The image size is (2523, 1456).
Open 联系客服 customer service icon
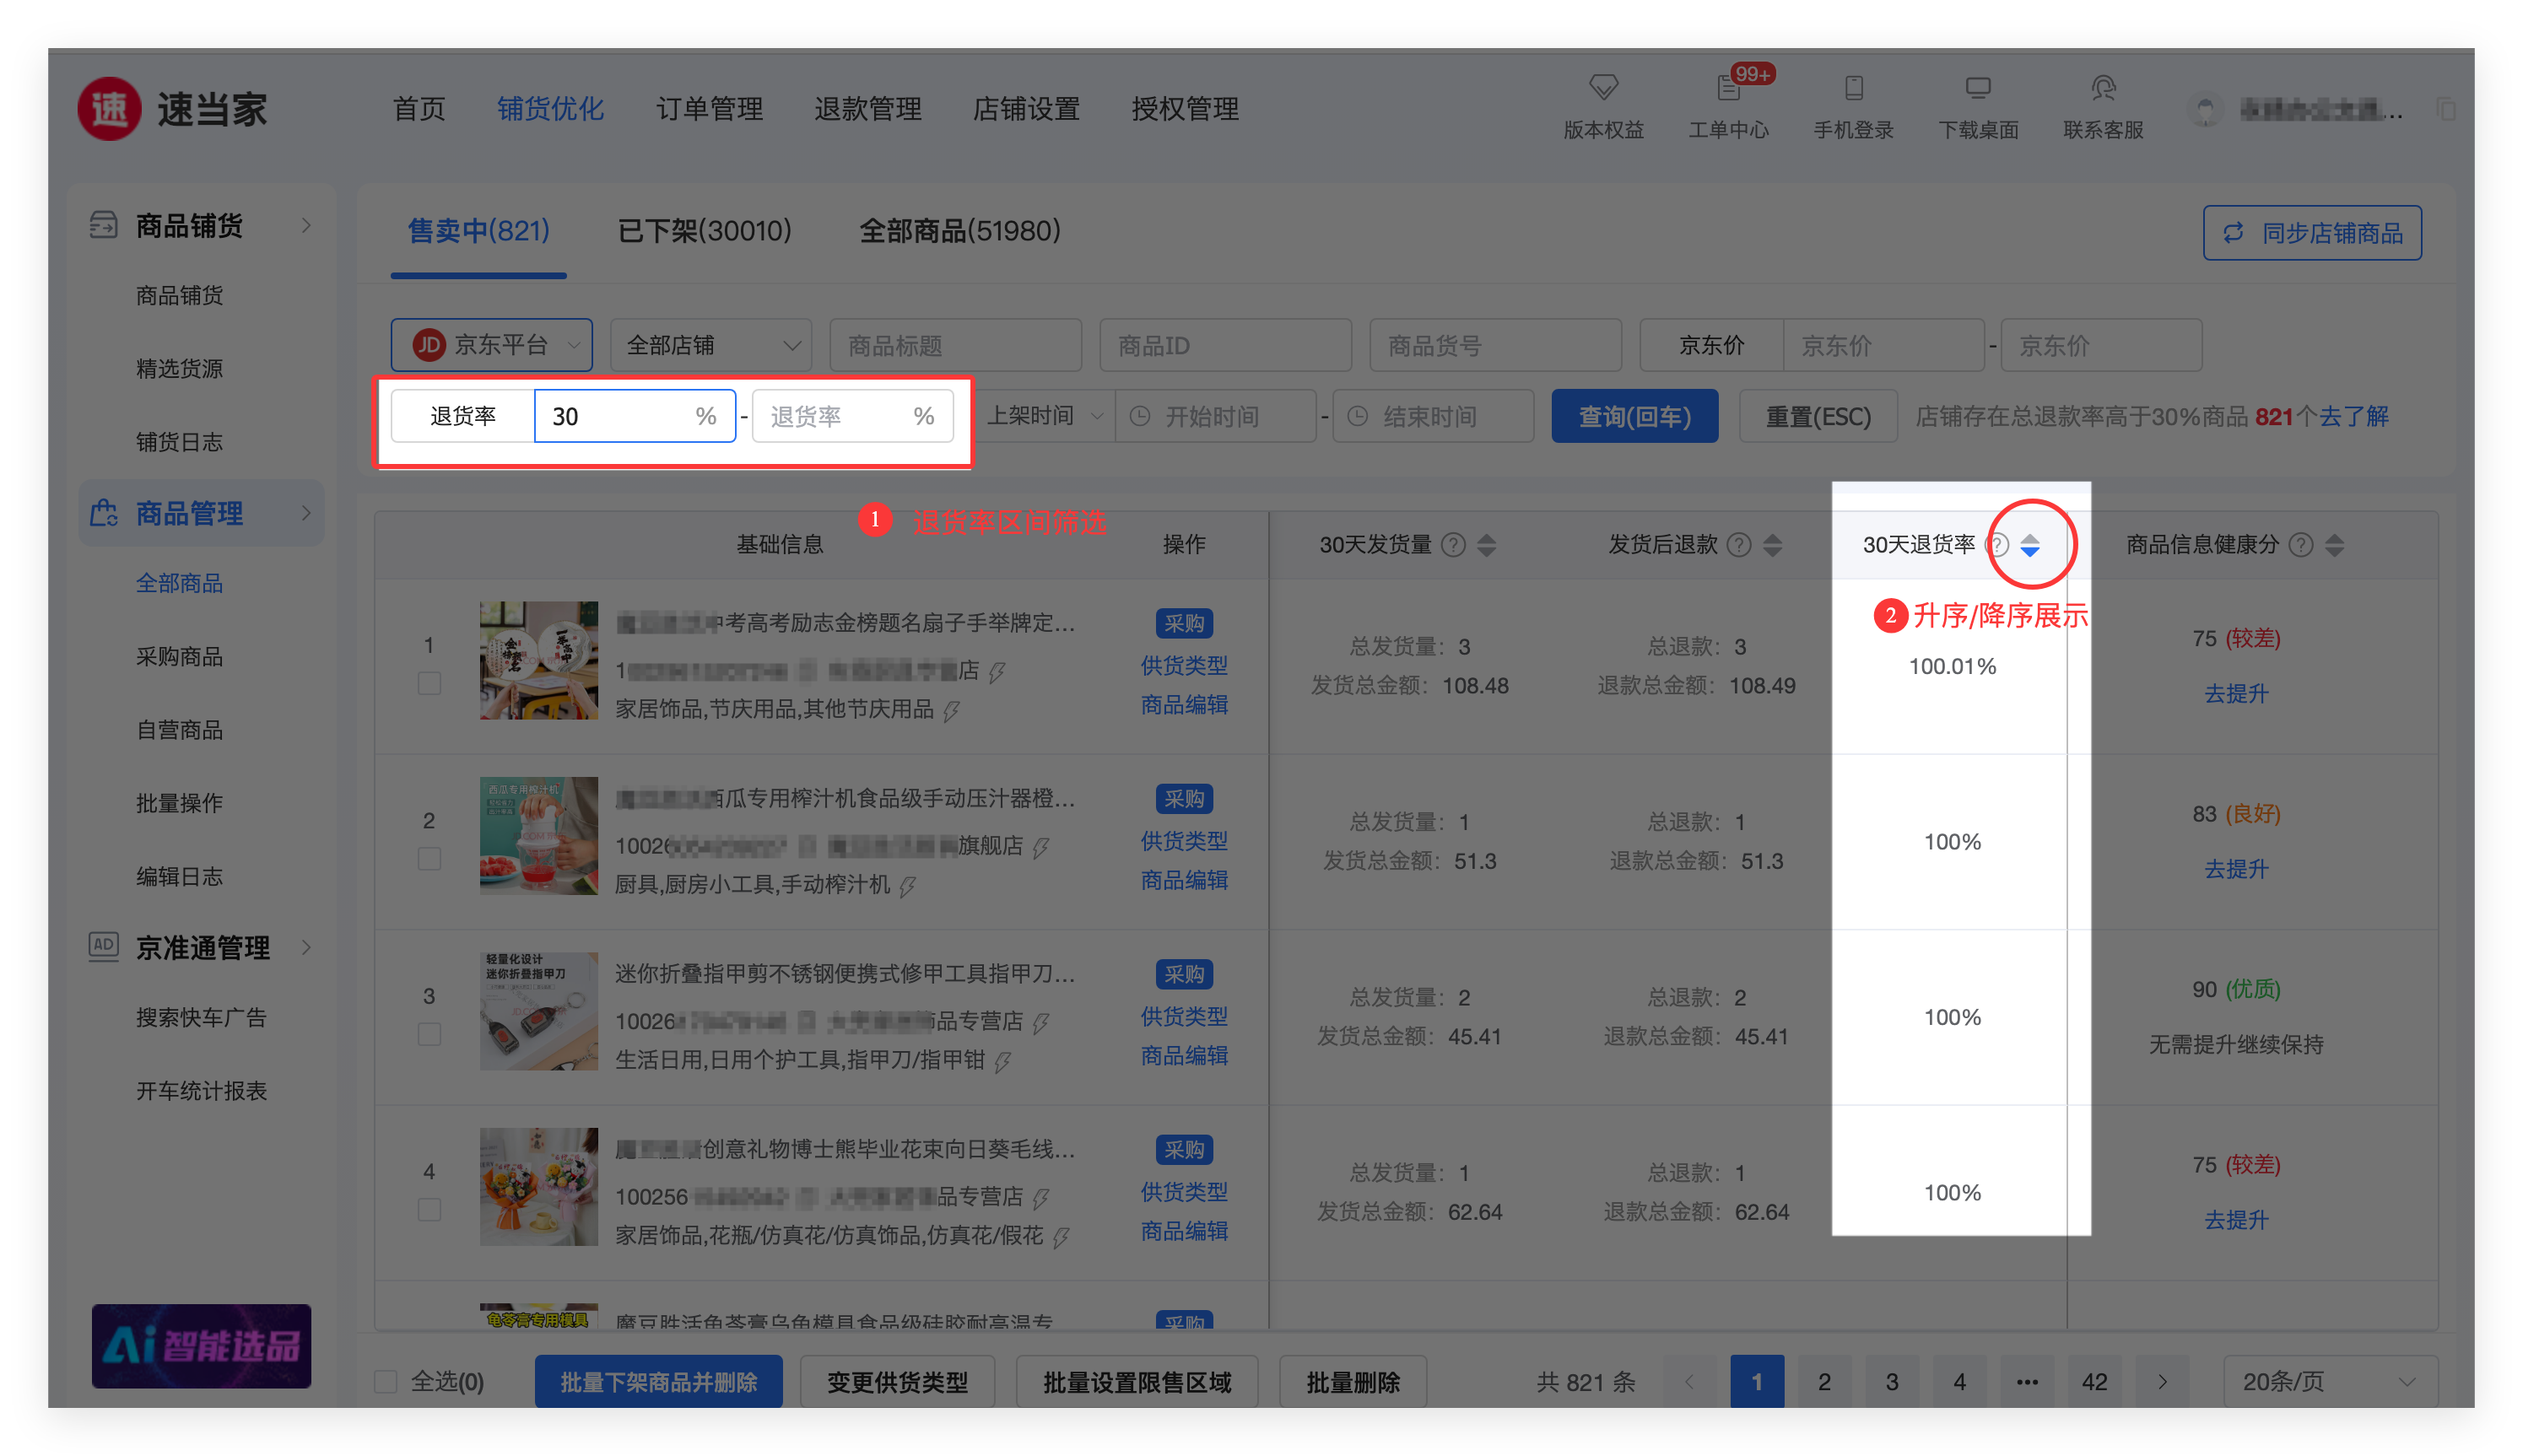tap(2103, 88)
